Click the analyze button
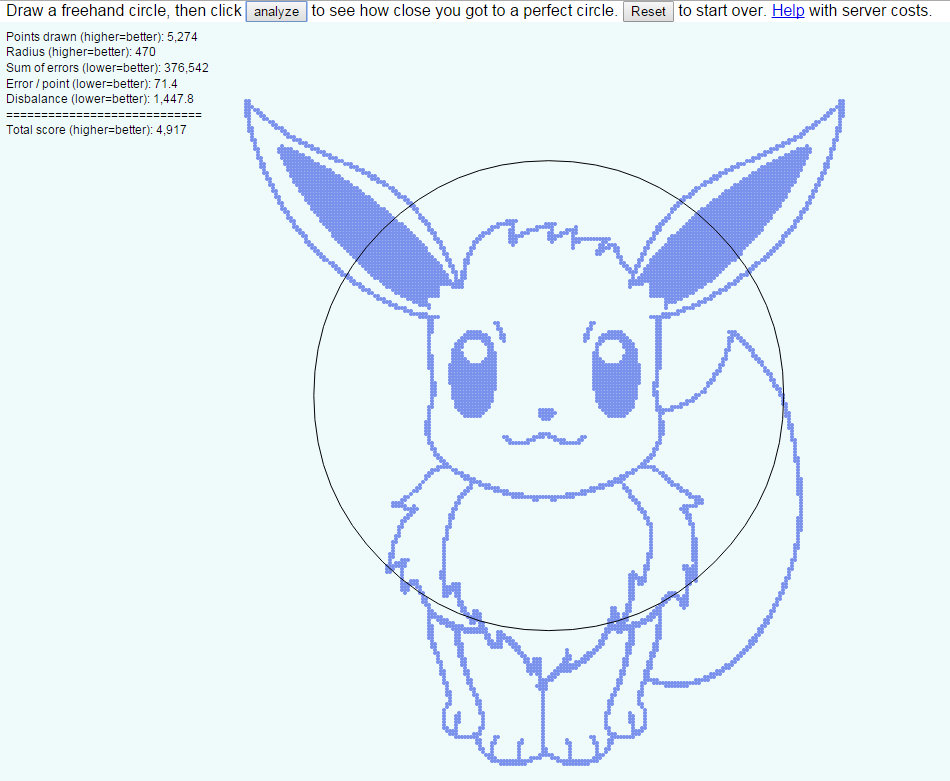The image size is (950, 781). coord(276,12)
